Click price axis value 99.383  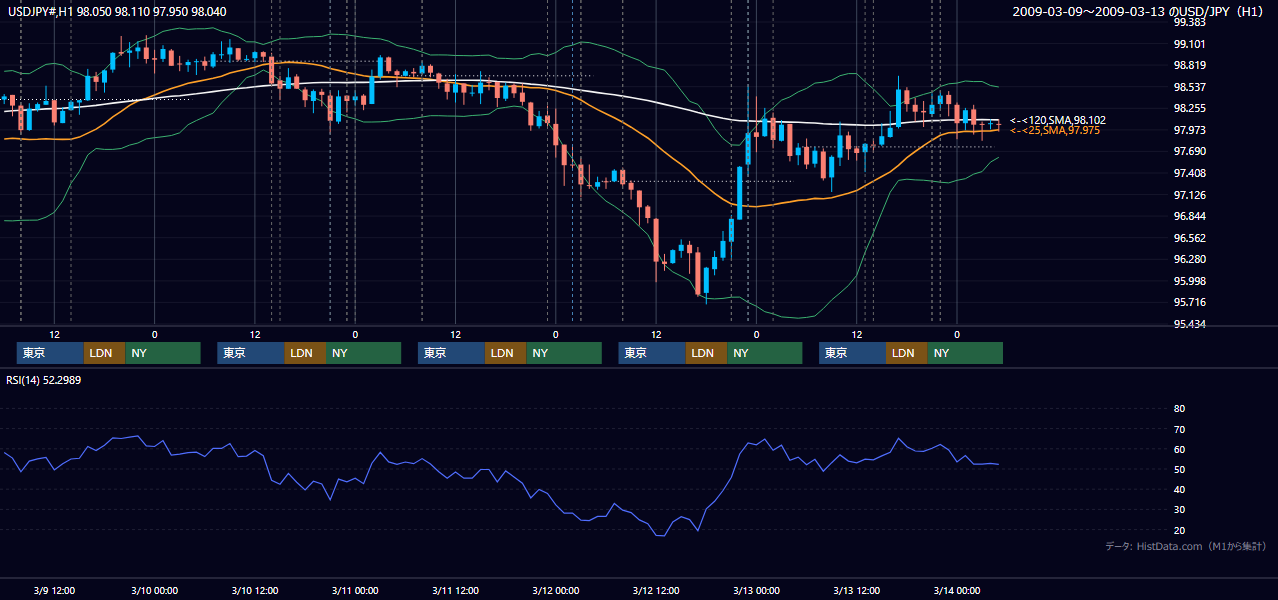pyautogui.click(x=1189, y=22)
